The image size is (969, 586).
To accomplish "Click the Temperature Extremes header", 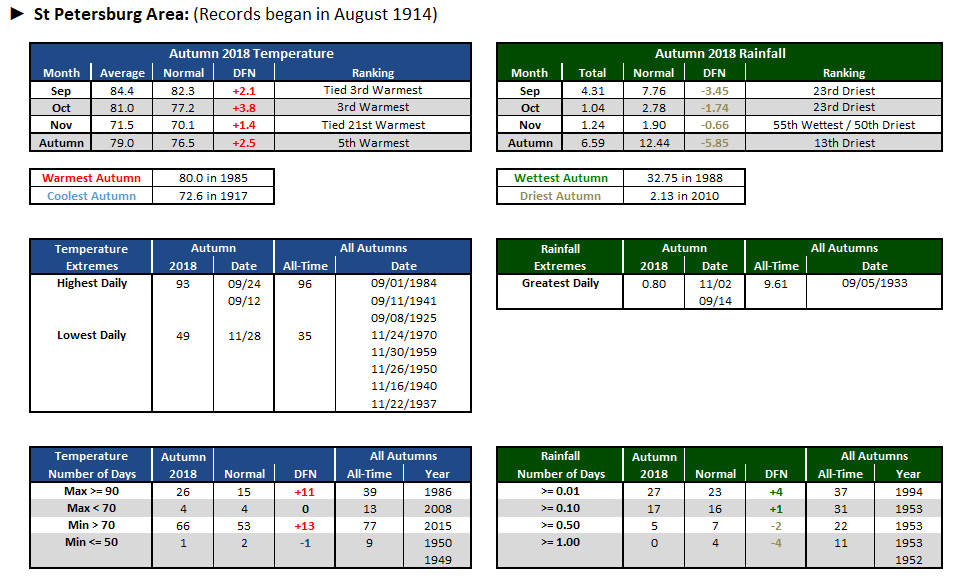I will pos(91,257).
